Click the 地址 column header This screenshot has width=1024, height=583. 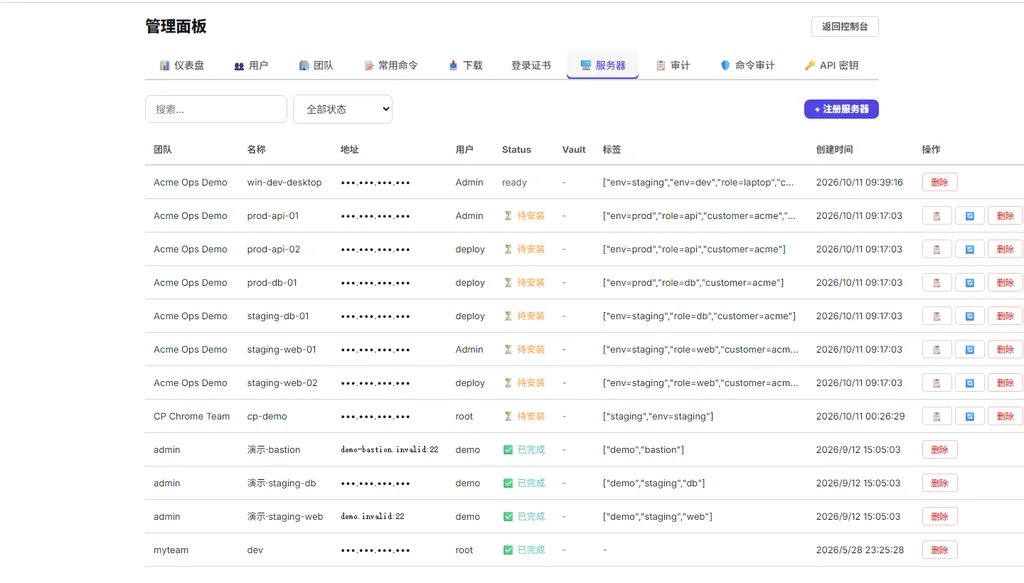(x=349, y=150)
